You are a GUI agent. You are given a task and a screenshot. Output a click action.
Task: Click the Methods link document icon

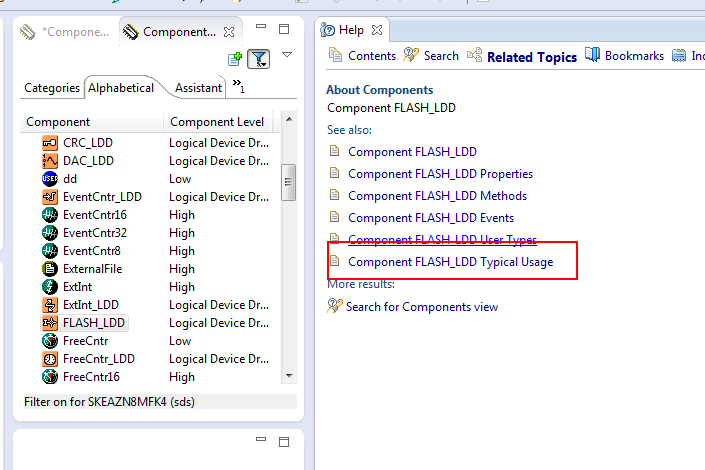pos(334,195)
